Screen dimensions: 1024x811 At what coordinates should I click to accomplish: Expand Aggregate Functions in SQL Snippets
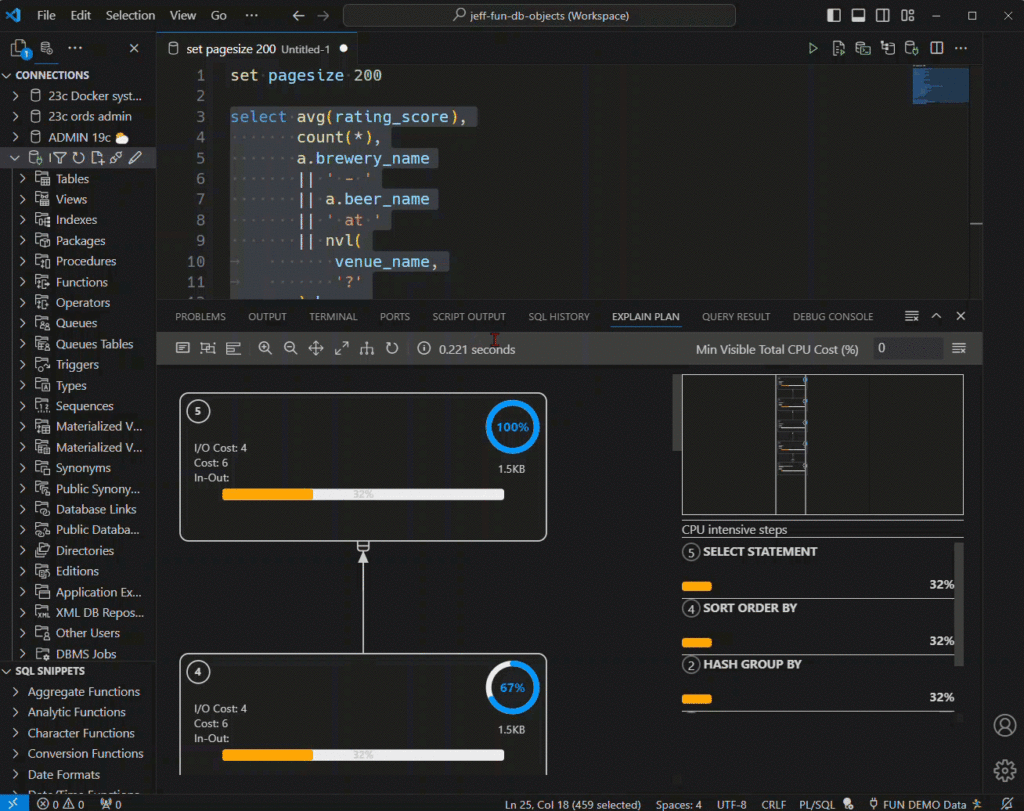click(84, 692)
